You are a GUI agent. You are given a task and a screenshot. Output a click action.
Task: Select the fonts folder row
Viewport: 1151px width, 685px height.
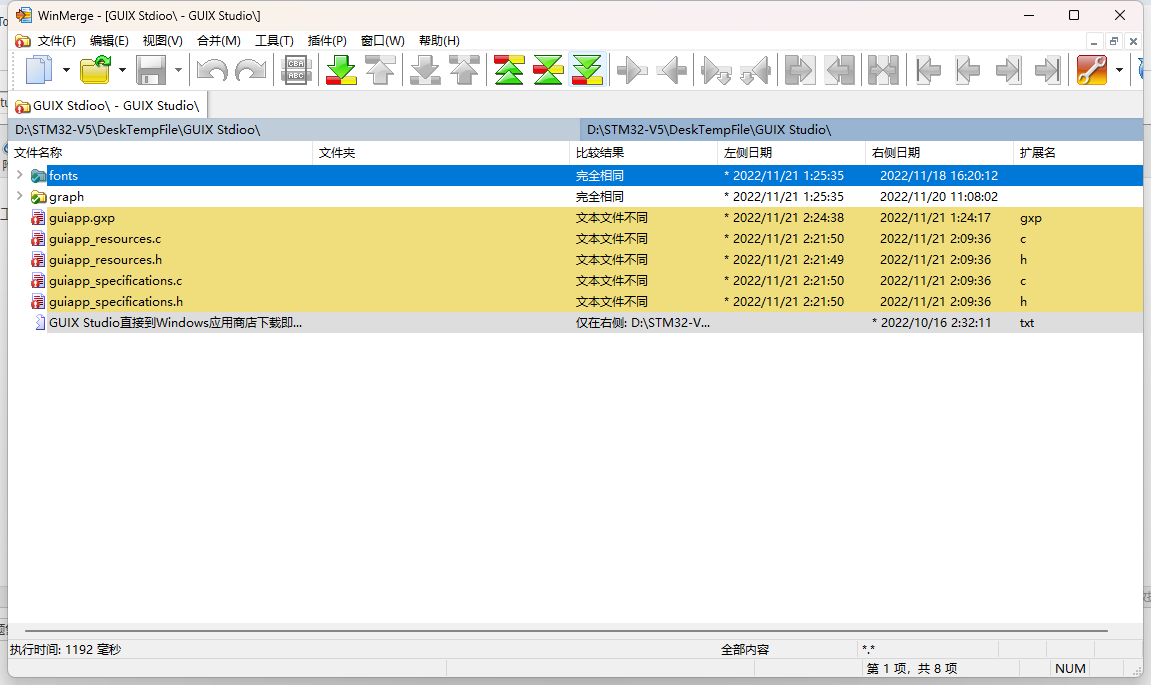pos(576,175)
